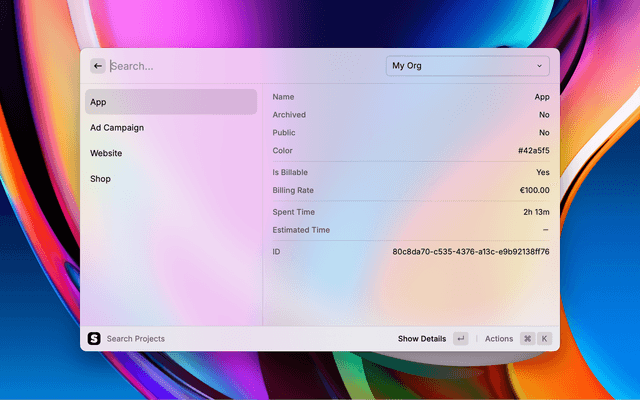
Task: Focus the Search input field
Action: (x=240, y=66)
